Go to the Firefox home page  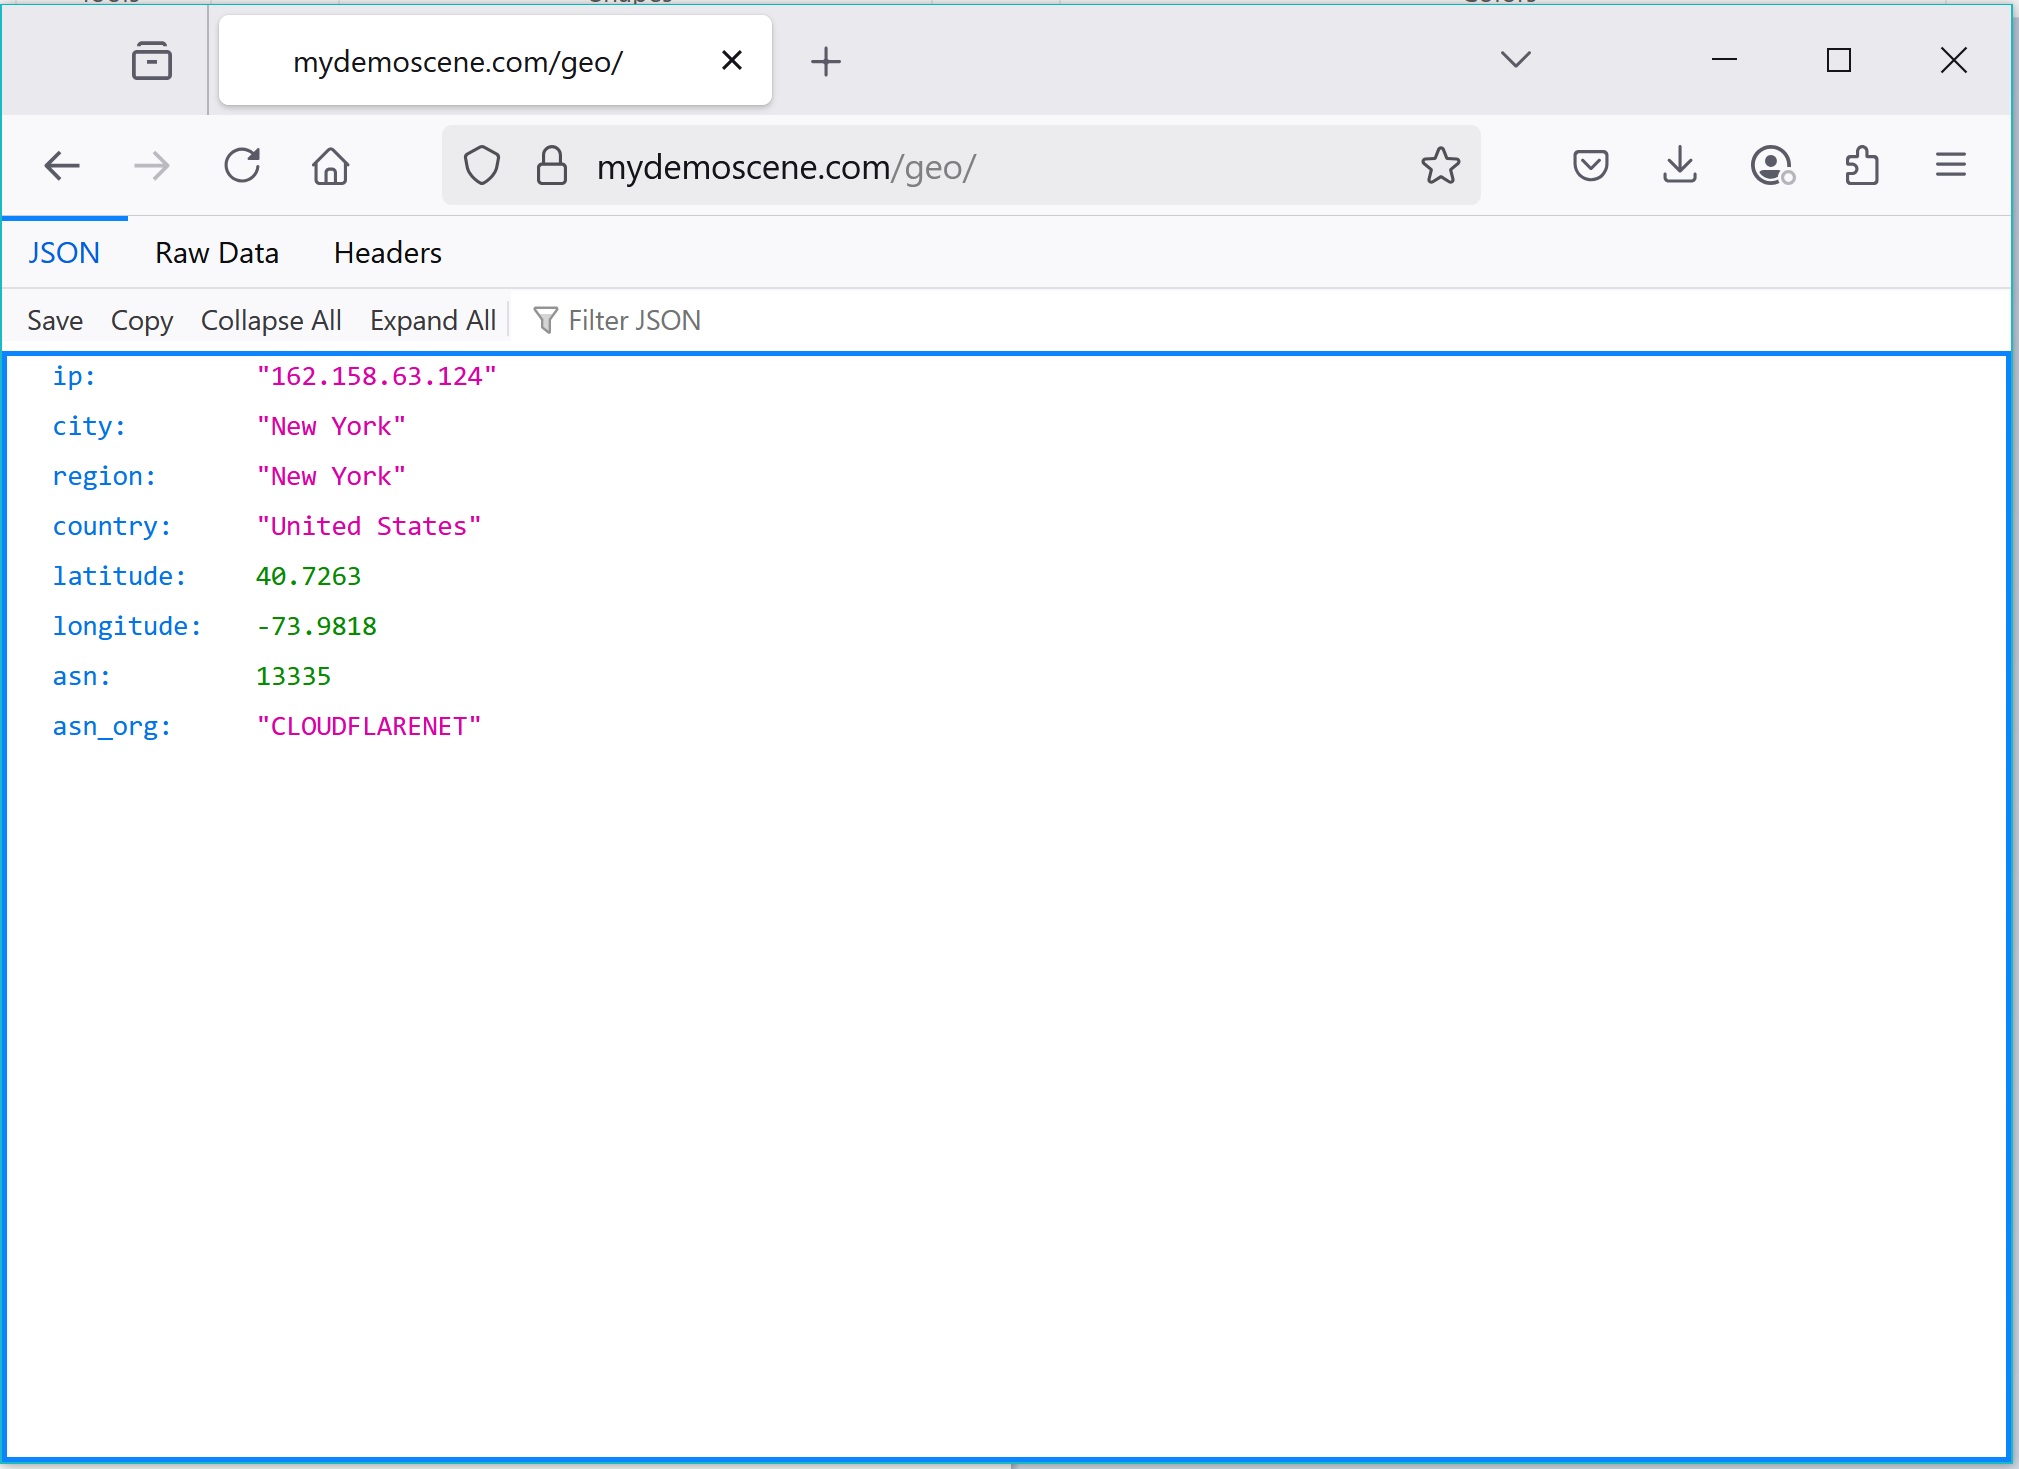[330, 165]
